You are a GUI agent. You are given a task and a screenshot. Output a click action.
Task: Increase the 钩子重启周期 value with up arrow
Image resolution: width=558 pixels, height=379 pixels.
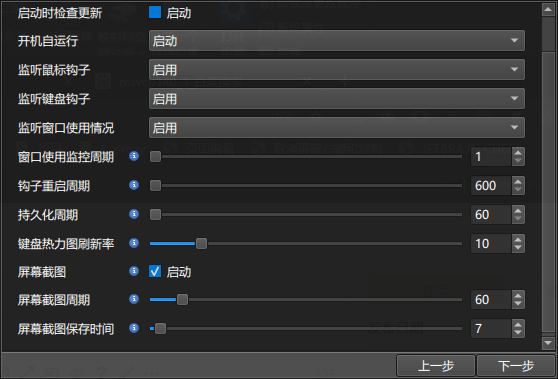(x=518, y=181)
